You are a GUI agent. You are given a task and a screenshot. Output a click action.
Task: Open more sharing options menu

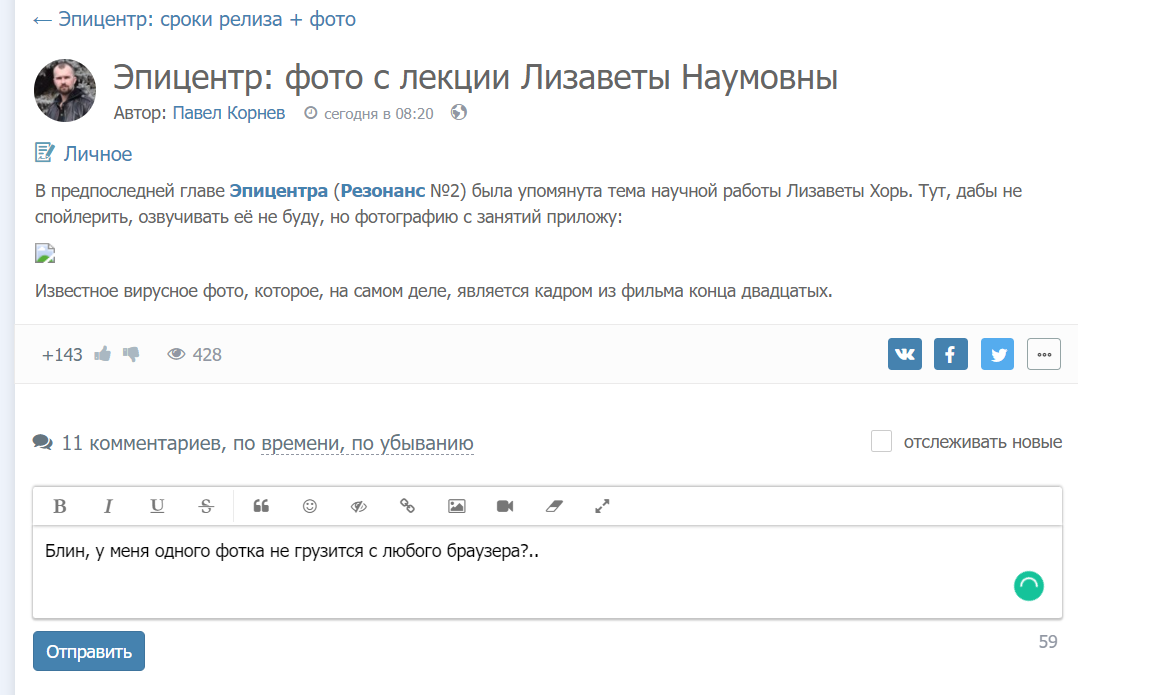pos(1044,354)
